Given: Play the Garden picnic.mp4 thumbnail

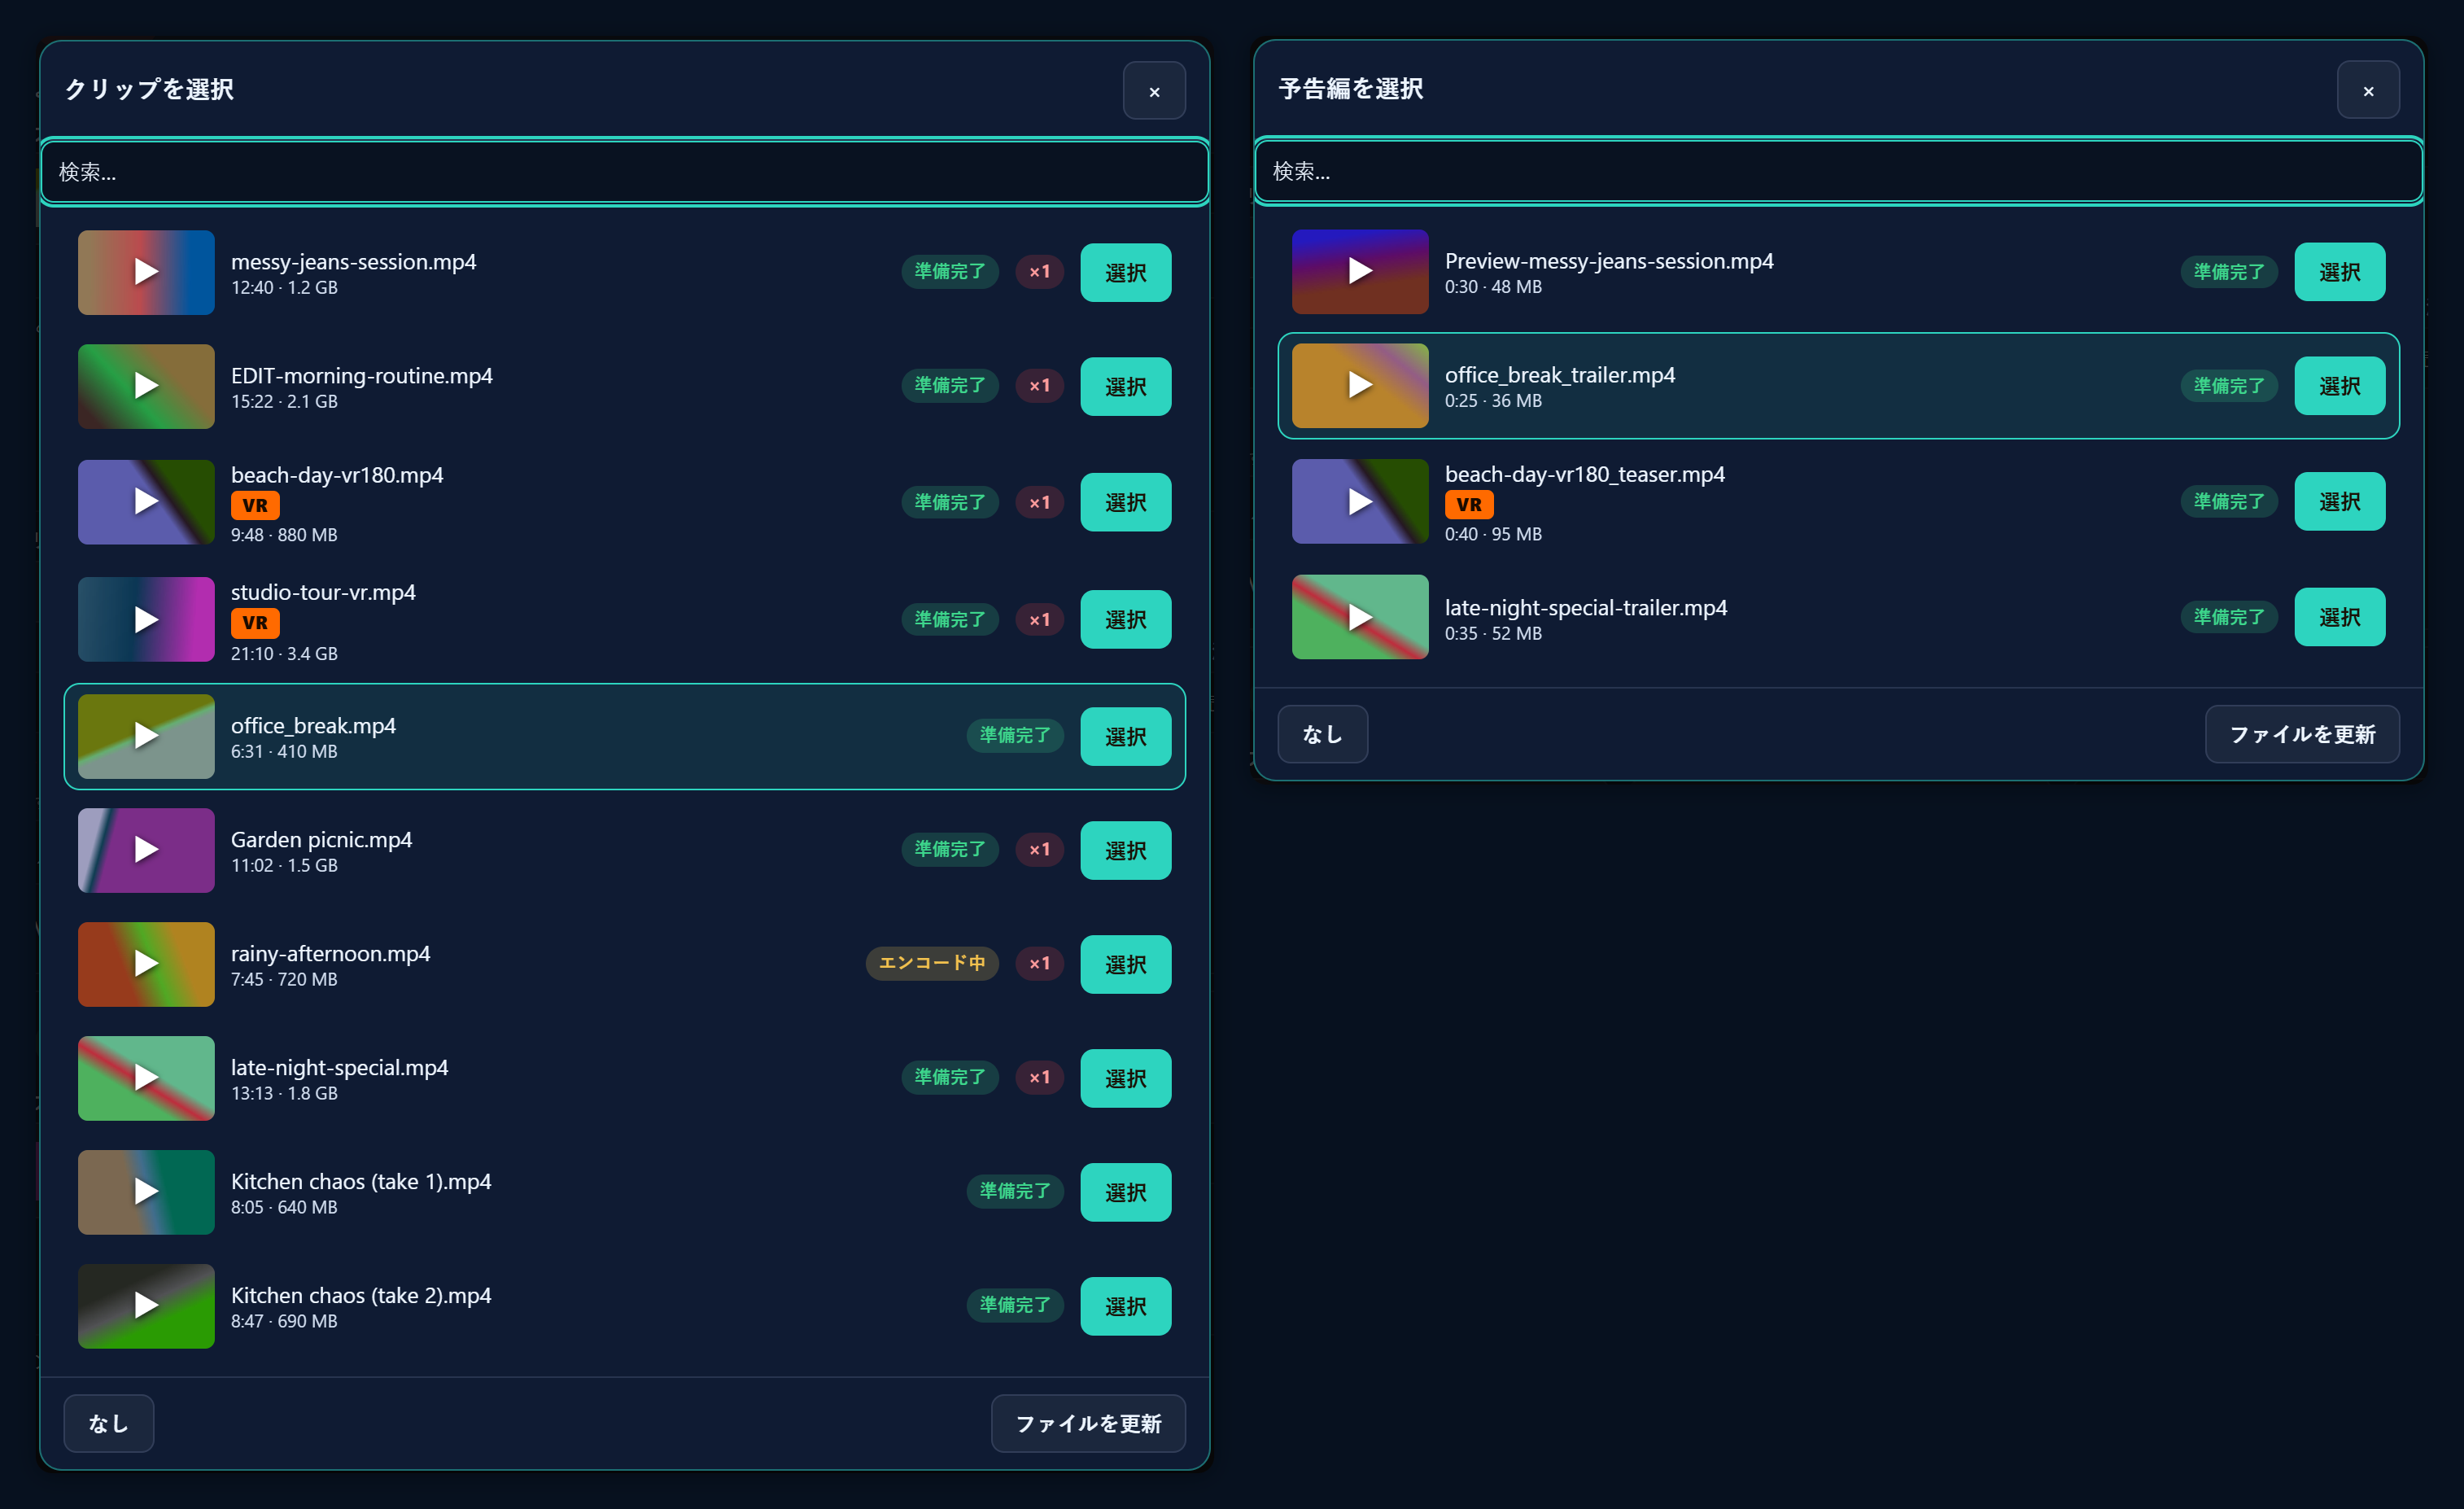Looking at the screenshot, I should (x=146, y=850).
